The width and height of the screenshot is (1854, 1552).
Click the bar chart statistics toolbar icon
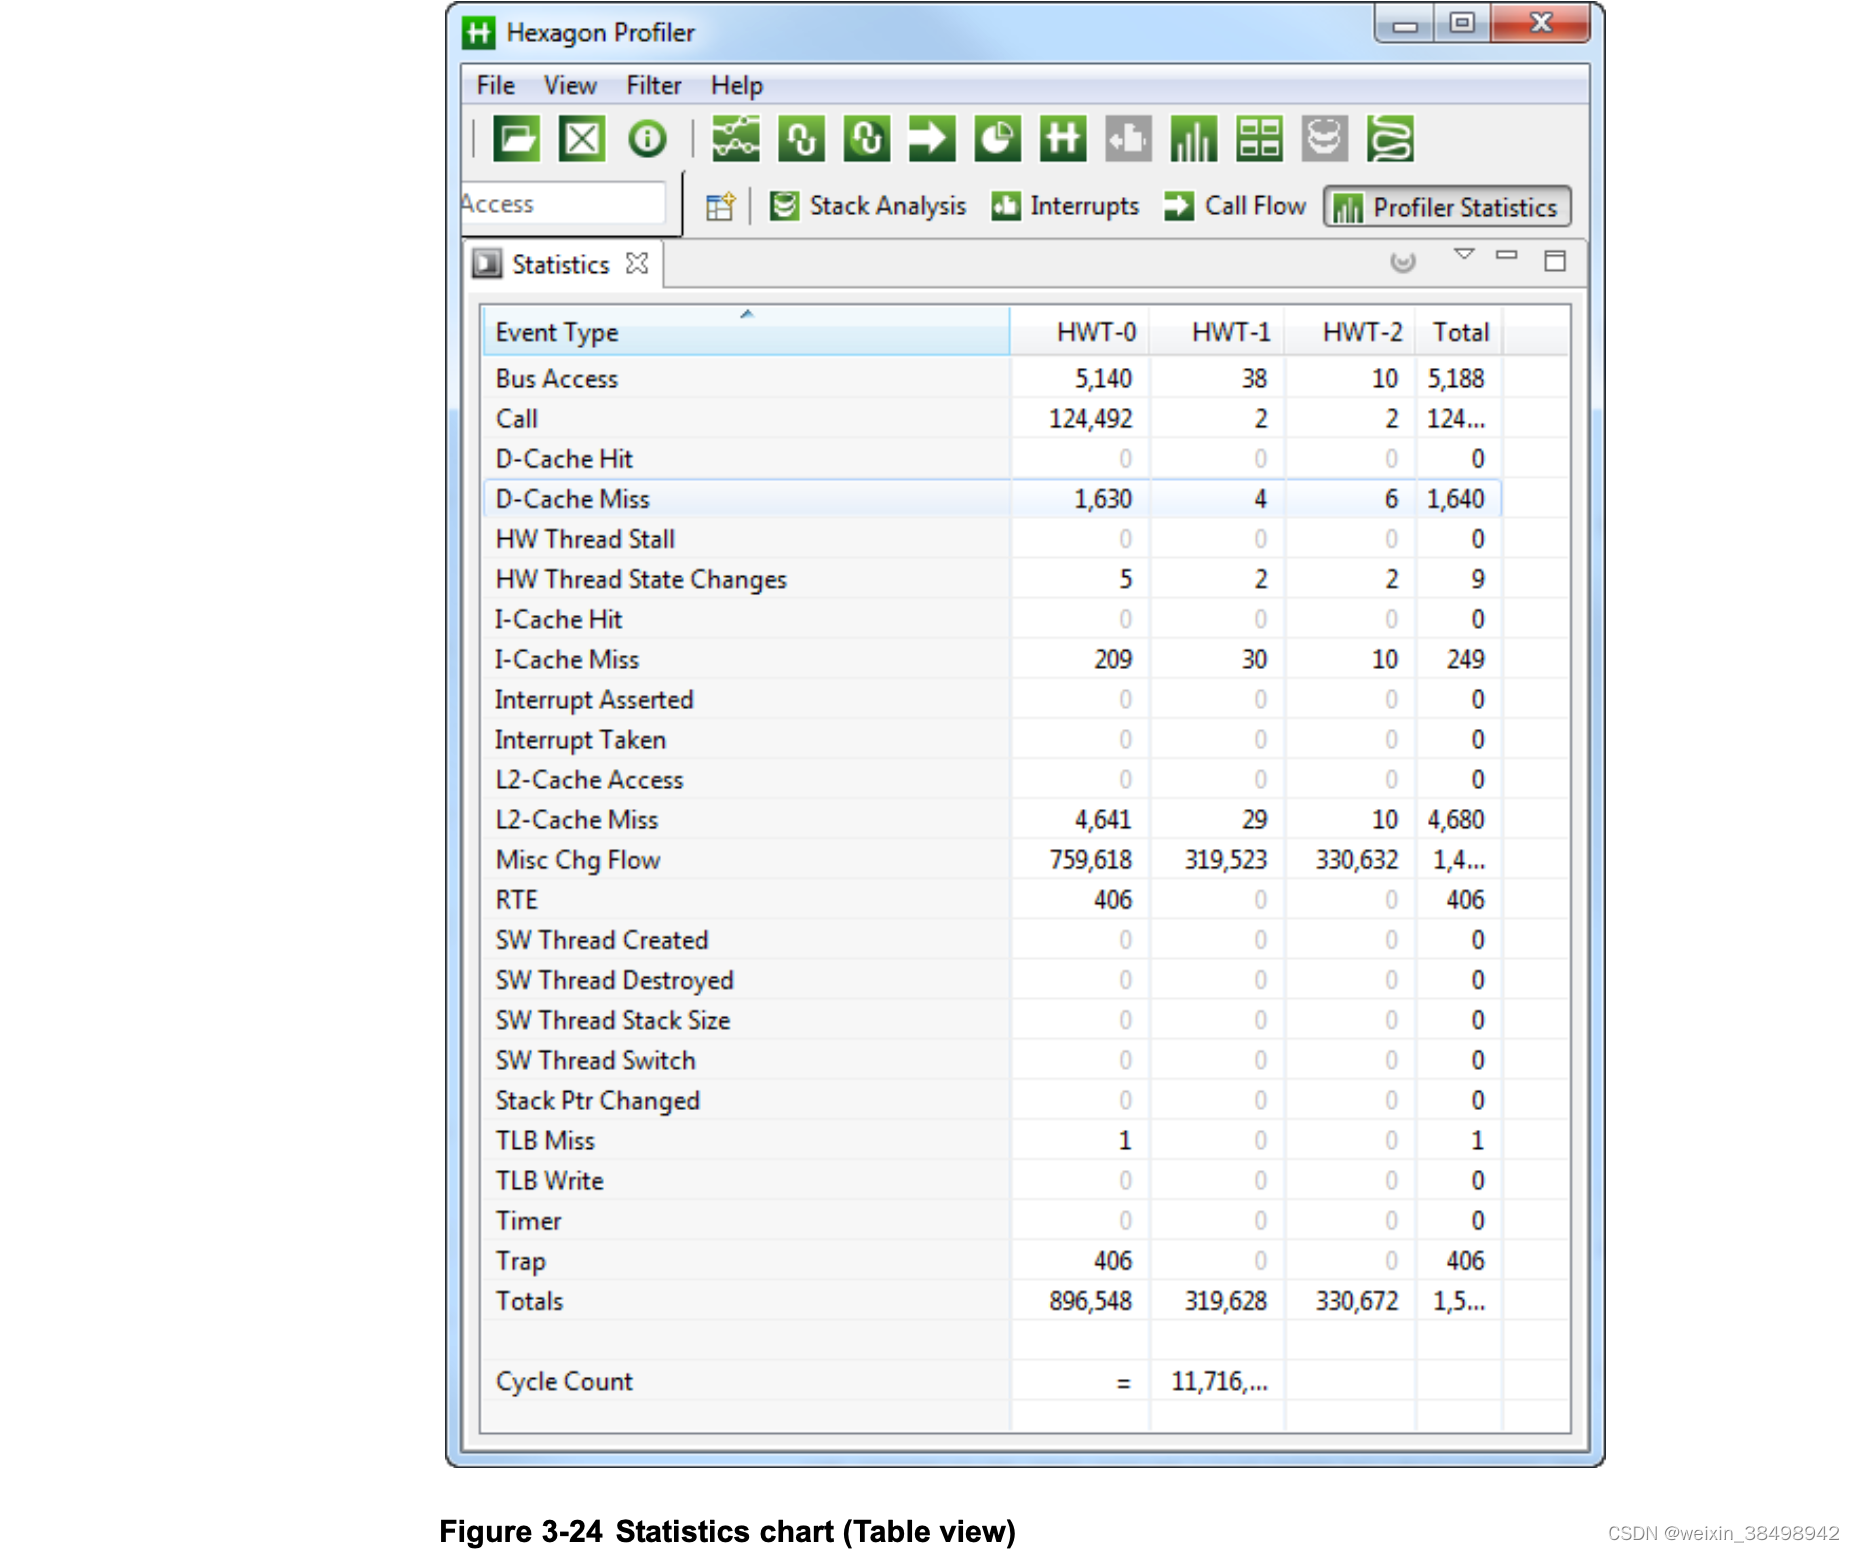1194,138
